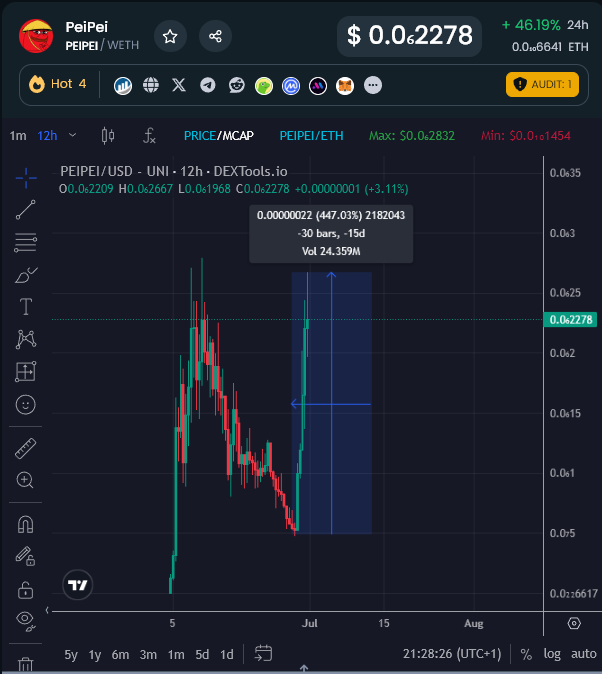Viewport: 602px width, 674px height.
Task: Click the PEIPEI/USD chart title legend
Action: point(174,172)
